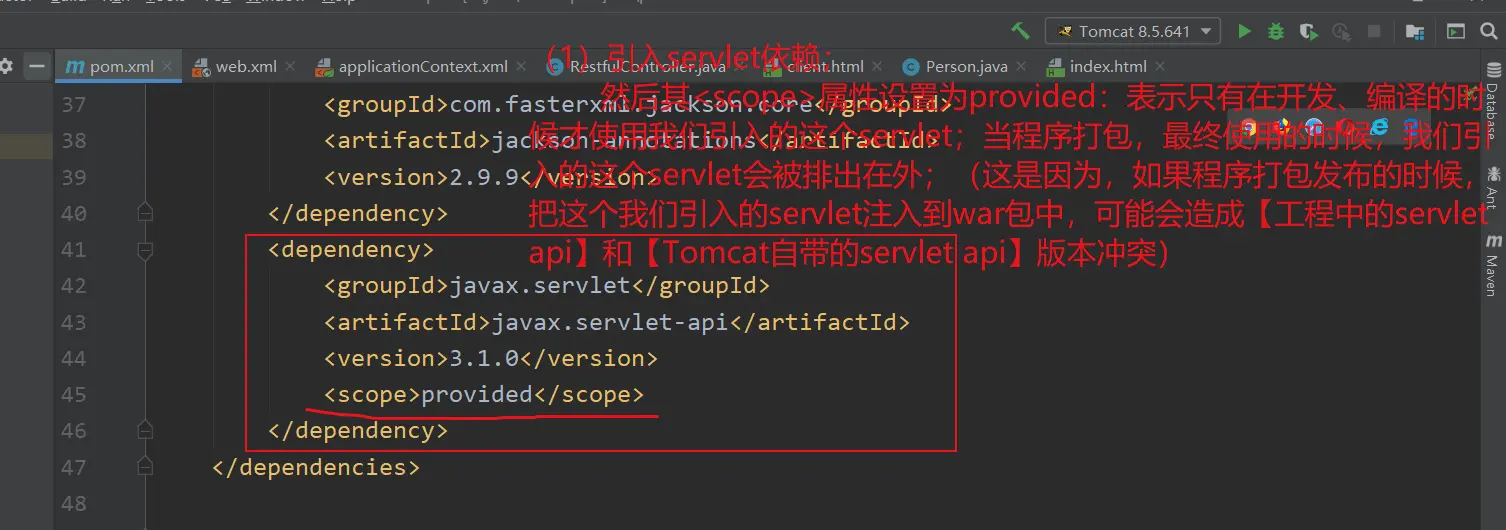Viewport: 1506px width, 530px height.
Task: Open the Ant tool window
Action: pyautogui.click(x=1493, y=188)
